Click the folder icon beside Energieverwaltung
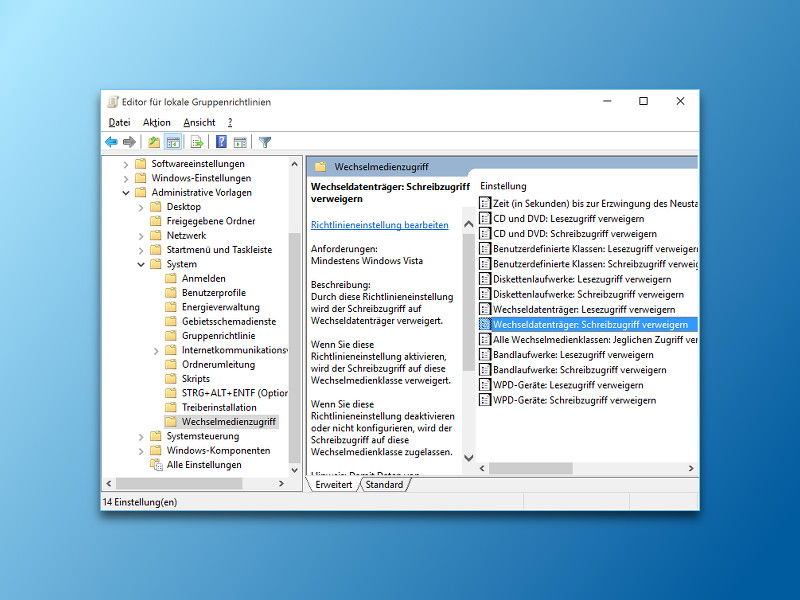The image size is (800, 600). point(171,307)
